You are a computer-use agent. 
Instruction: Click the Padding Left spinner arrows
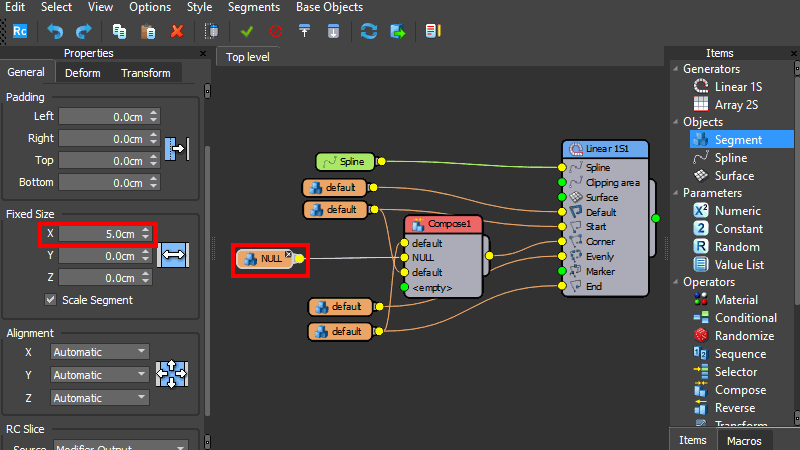pyautogui.click(x=153, y=116)
